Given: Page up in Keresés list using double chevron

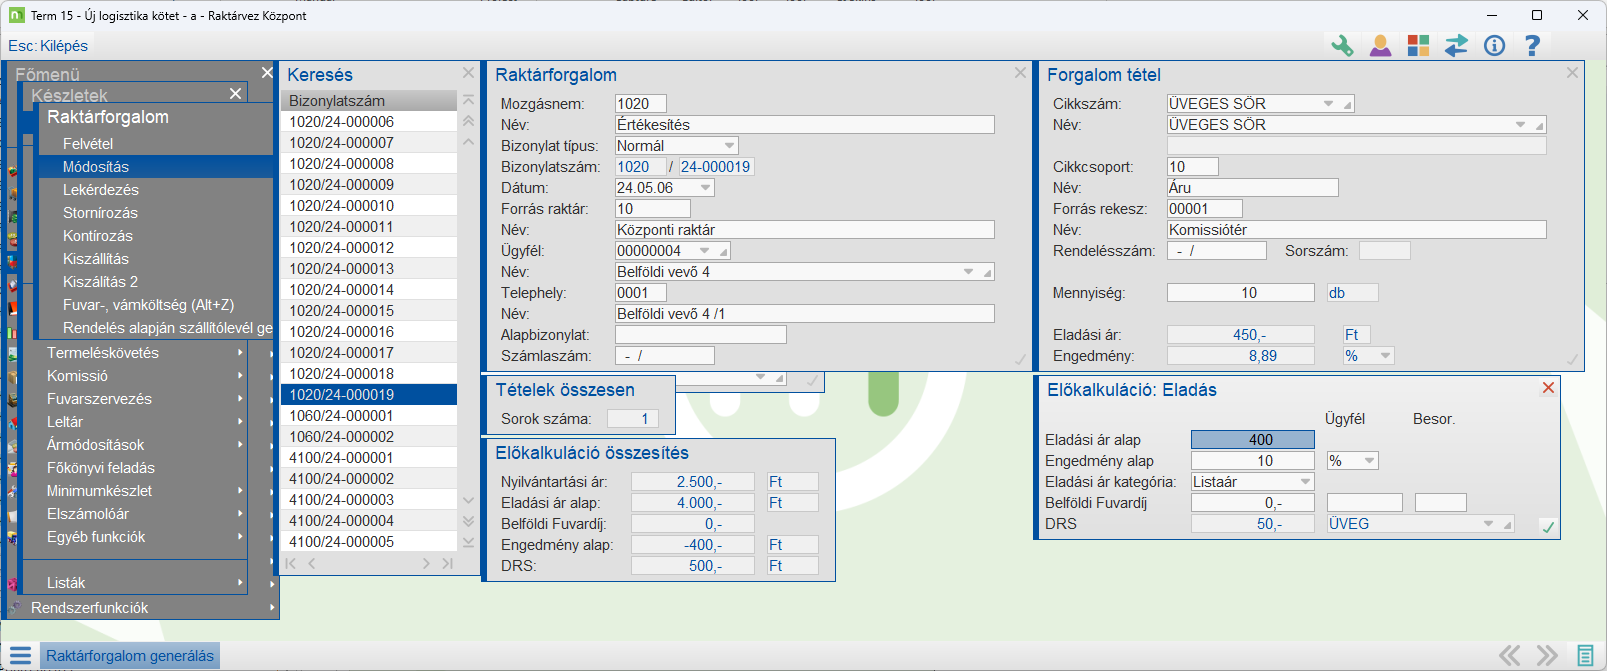Looking at the screenshot, I should click(x=468, y=121).
